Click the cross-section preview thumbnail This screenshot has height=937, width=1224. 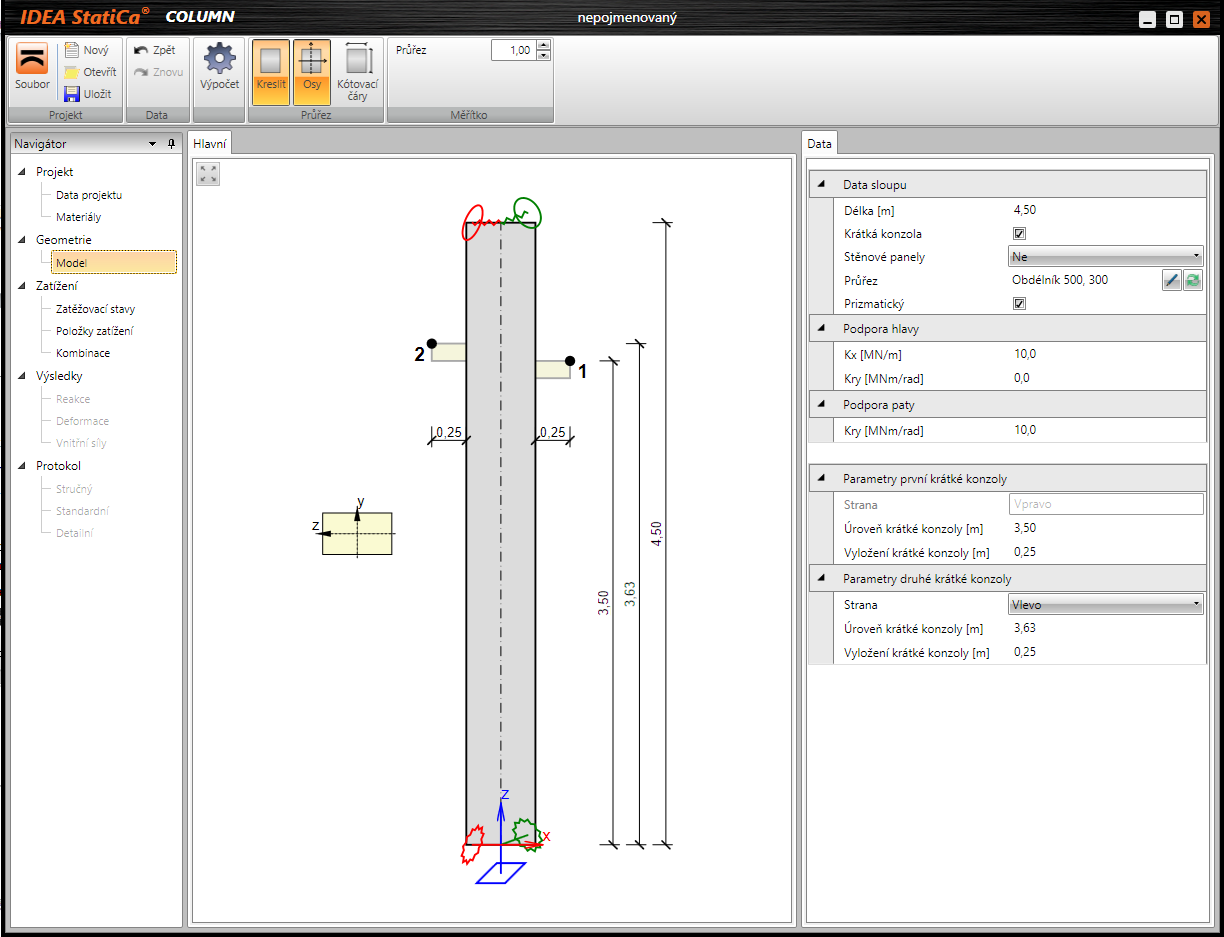pyautogui.click(x=357, y=533)
